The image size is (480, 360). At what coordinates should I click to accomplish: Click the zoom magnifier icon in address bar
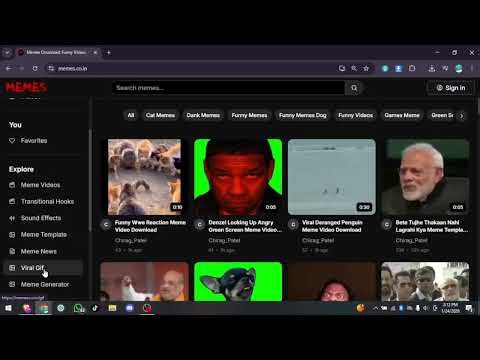point(354,68)
